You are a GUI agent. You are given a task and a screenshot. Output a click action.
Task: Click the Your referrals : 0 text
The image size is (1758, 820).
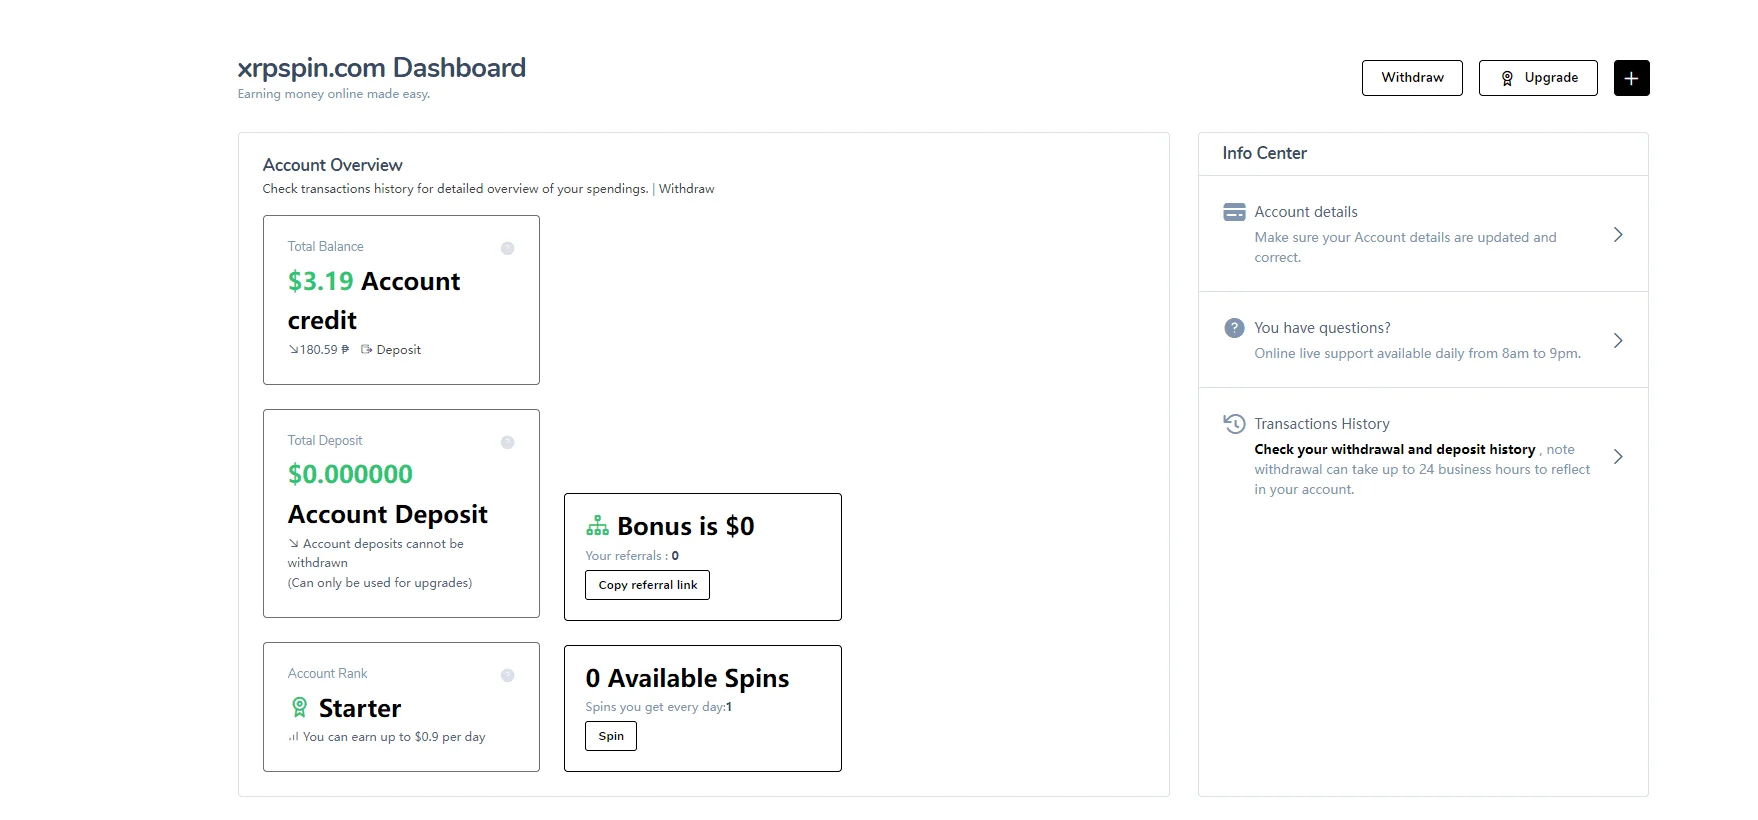coord(632,556)
